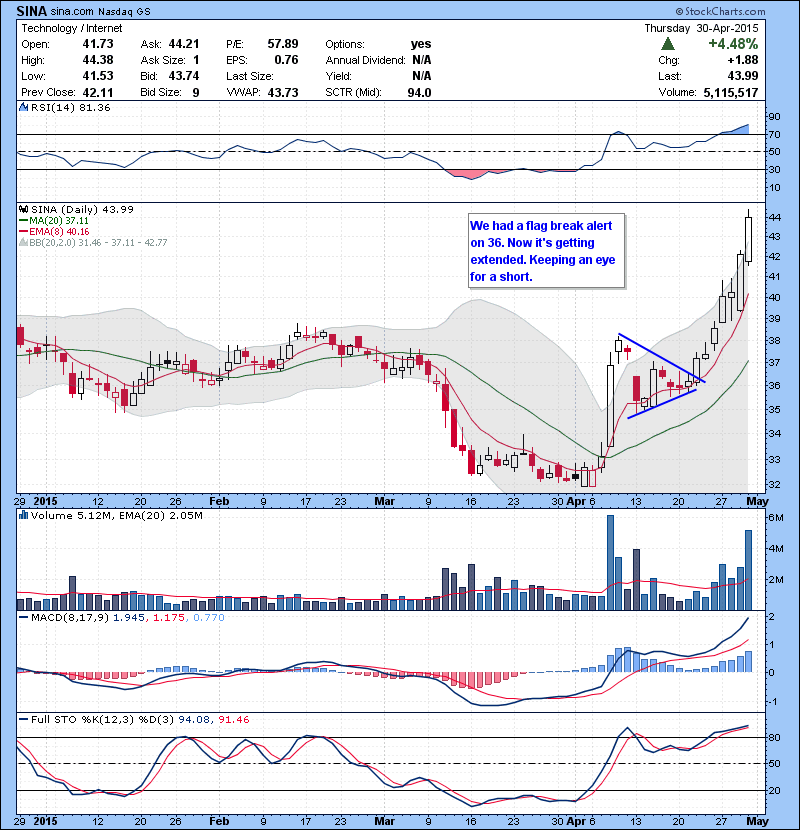This screenshot has width=800, height=830.
Task: Click the Volume panel bar-chart icon
Action: click(23, 515)
